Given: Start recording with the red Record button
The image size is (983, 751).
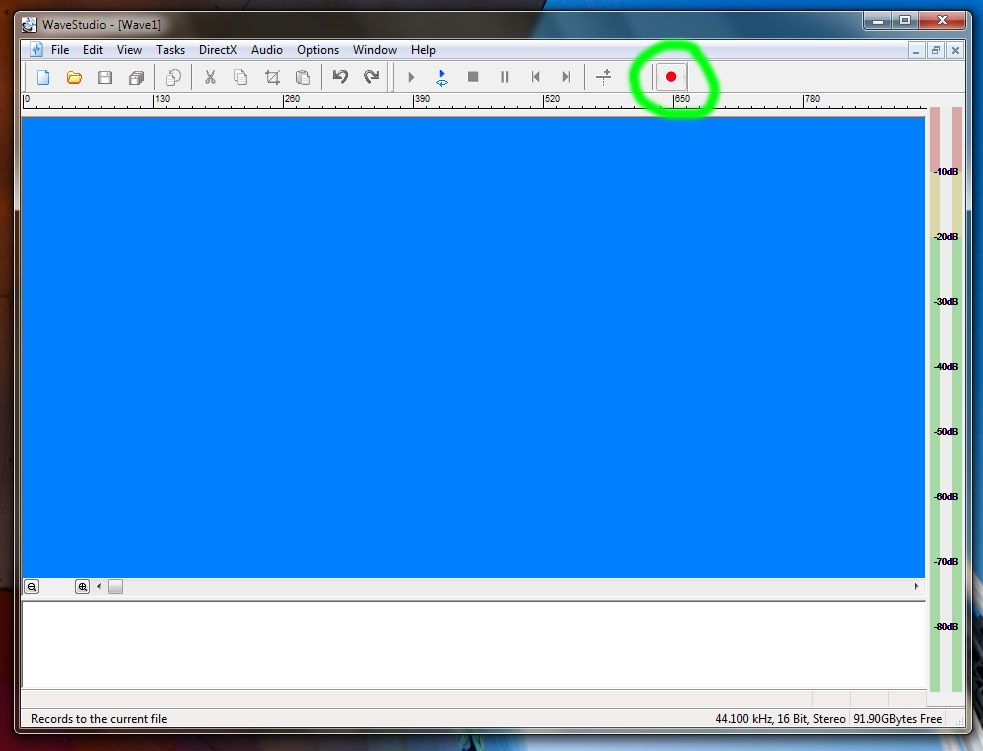Looking at the screenshot, I should click(671, 77).
